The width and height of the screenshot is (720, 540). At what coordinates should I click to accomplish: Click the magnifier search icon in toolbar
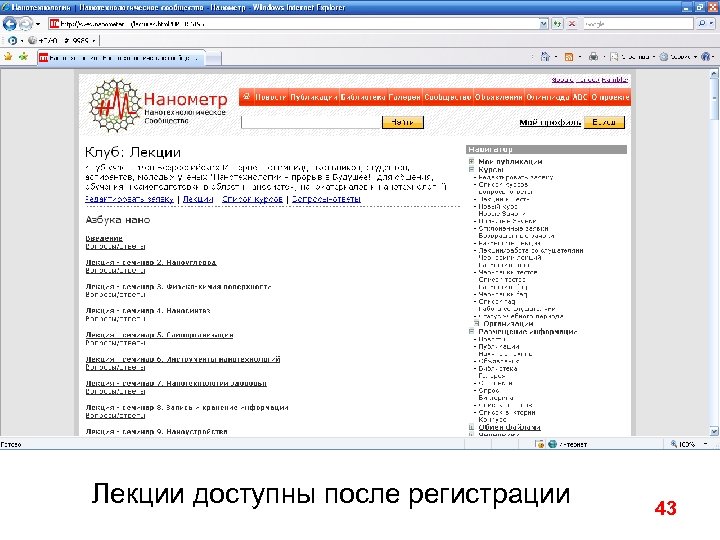coord(702,23)
